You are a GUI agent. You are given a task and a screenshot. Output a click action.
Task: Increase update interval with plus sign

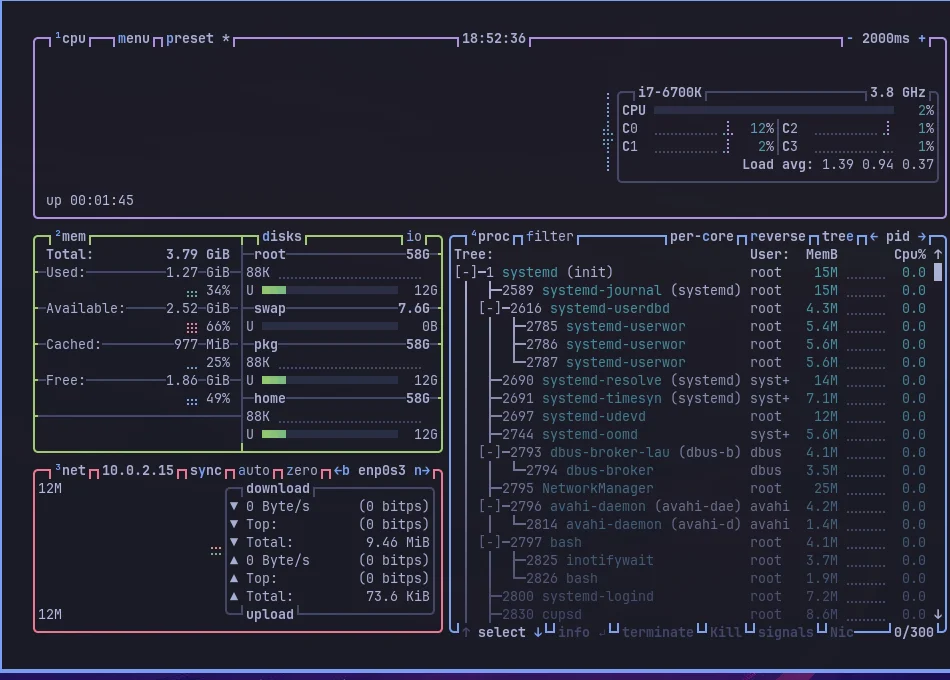tap(922, 39)
